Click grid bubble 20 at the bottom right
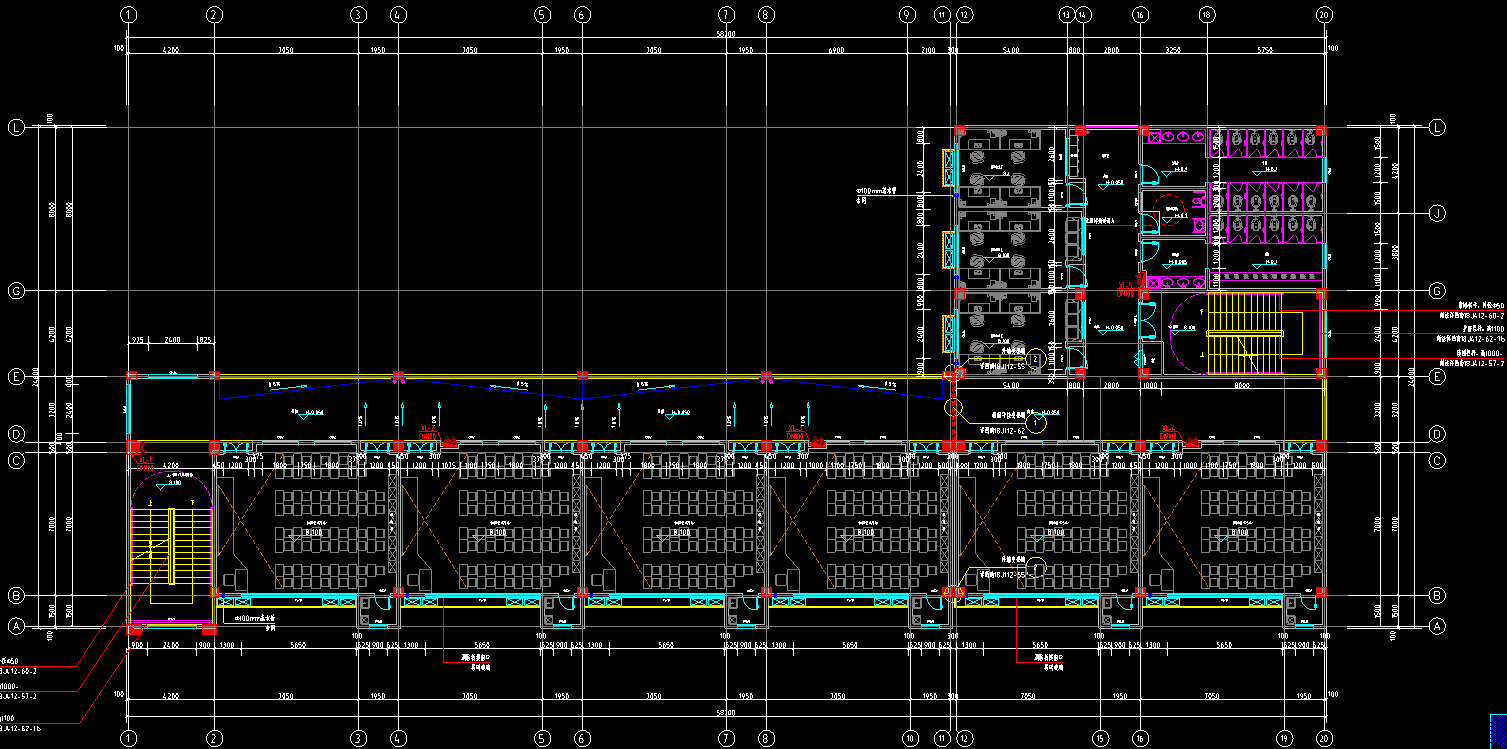 point(1325,738)
